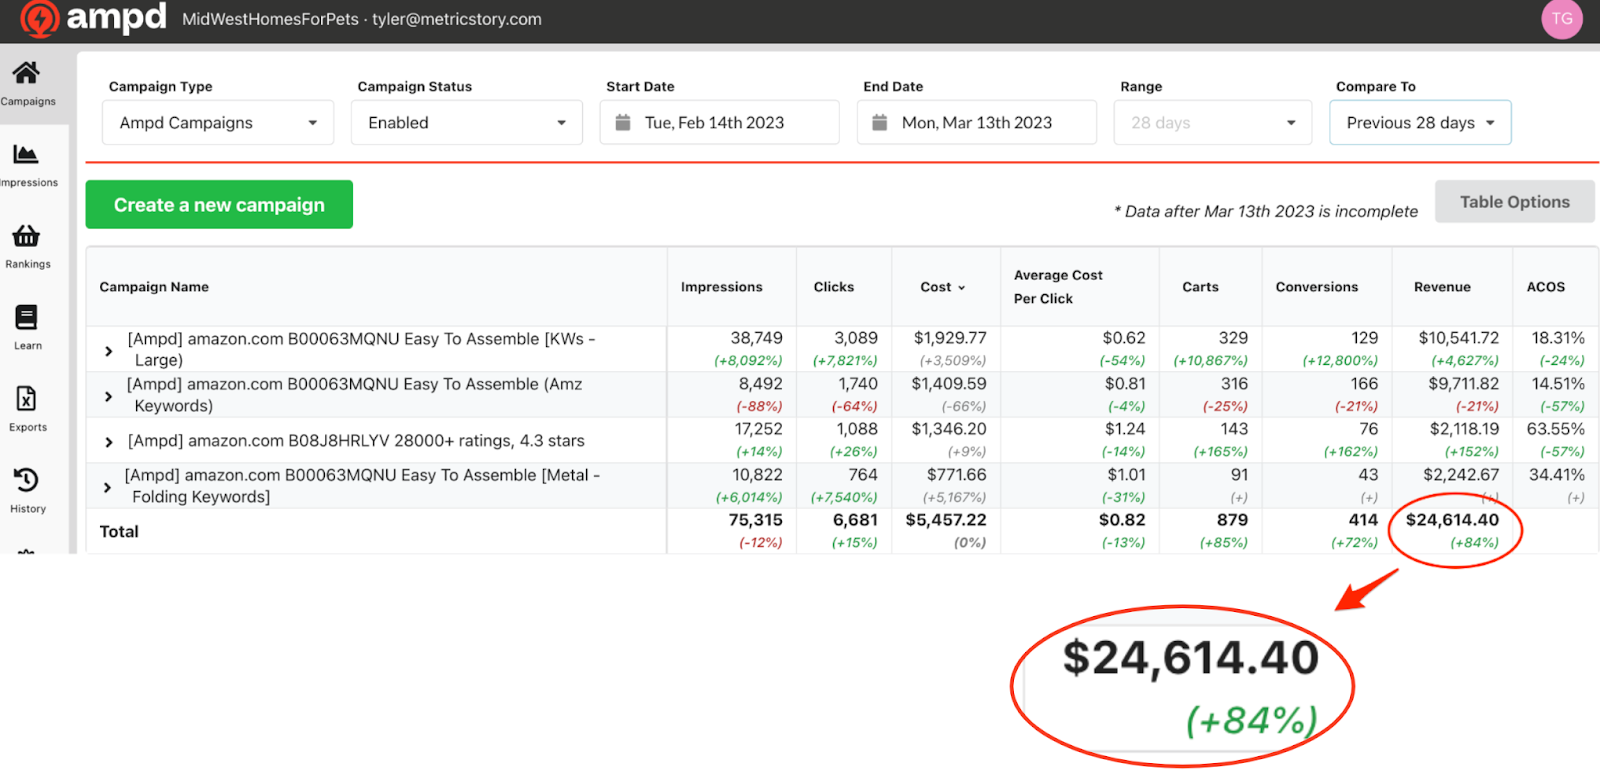This screenshot has height=770, width=1600.
Task: Open the Exports file icon in sidebar
Action: tap(26, 399)
